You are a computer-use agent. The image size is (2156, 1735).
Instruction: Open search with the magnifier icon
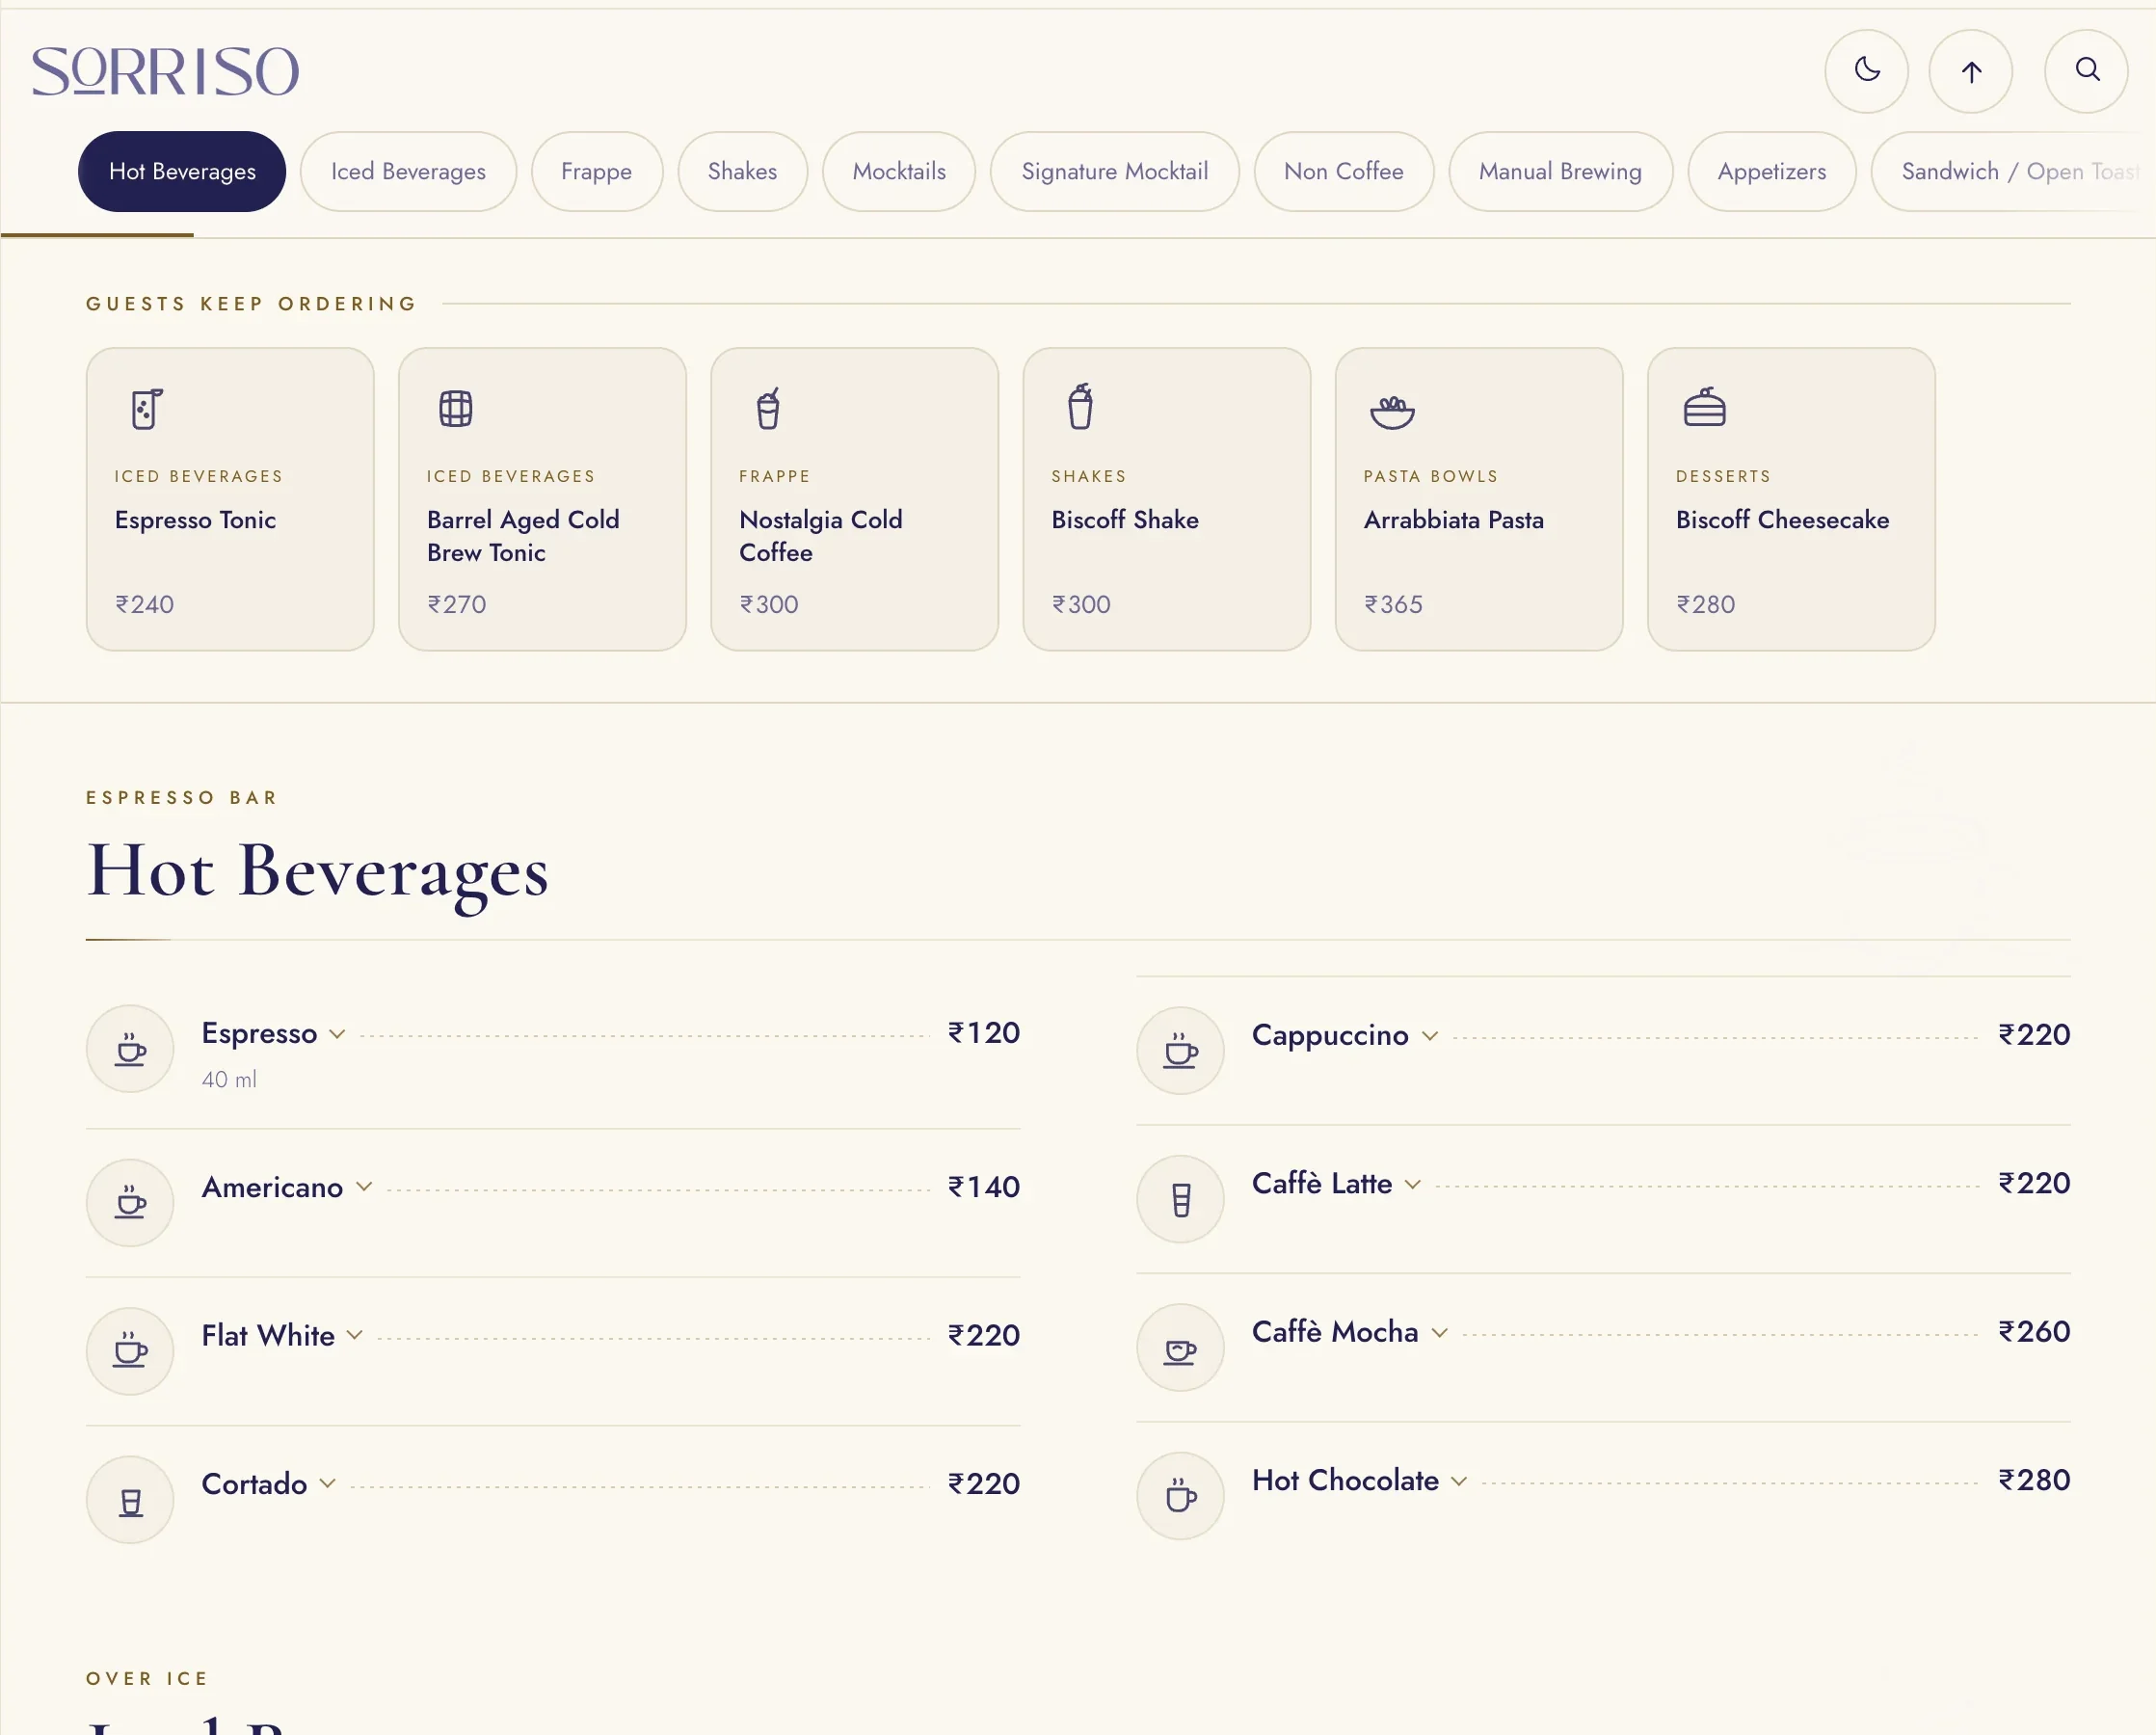pos(2086,71)
